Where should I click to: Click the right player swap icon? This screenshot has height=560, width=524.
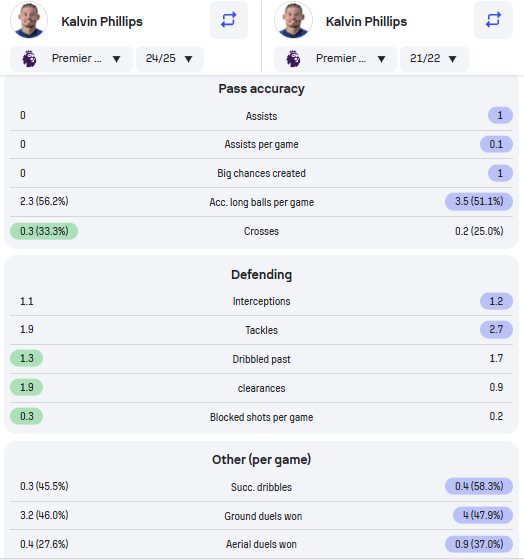[x=493, y=20]
